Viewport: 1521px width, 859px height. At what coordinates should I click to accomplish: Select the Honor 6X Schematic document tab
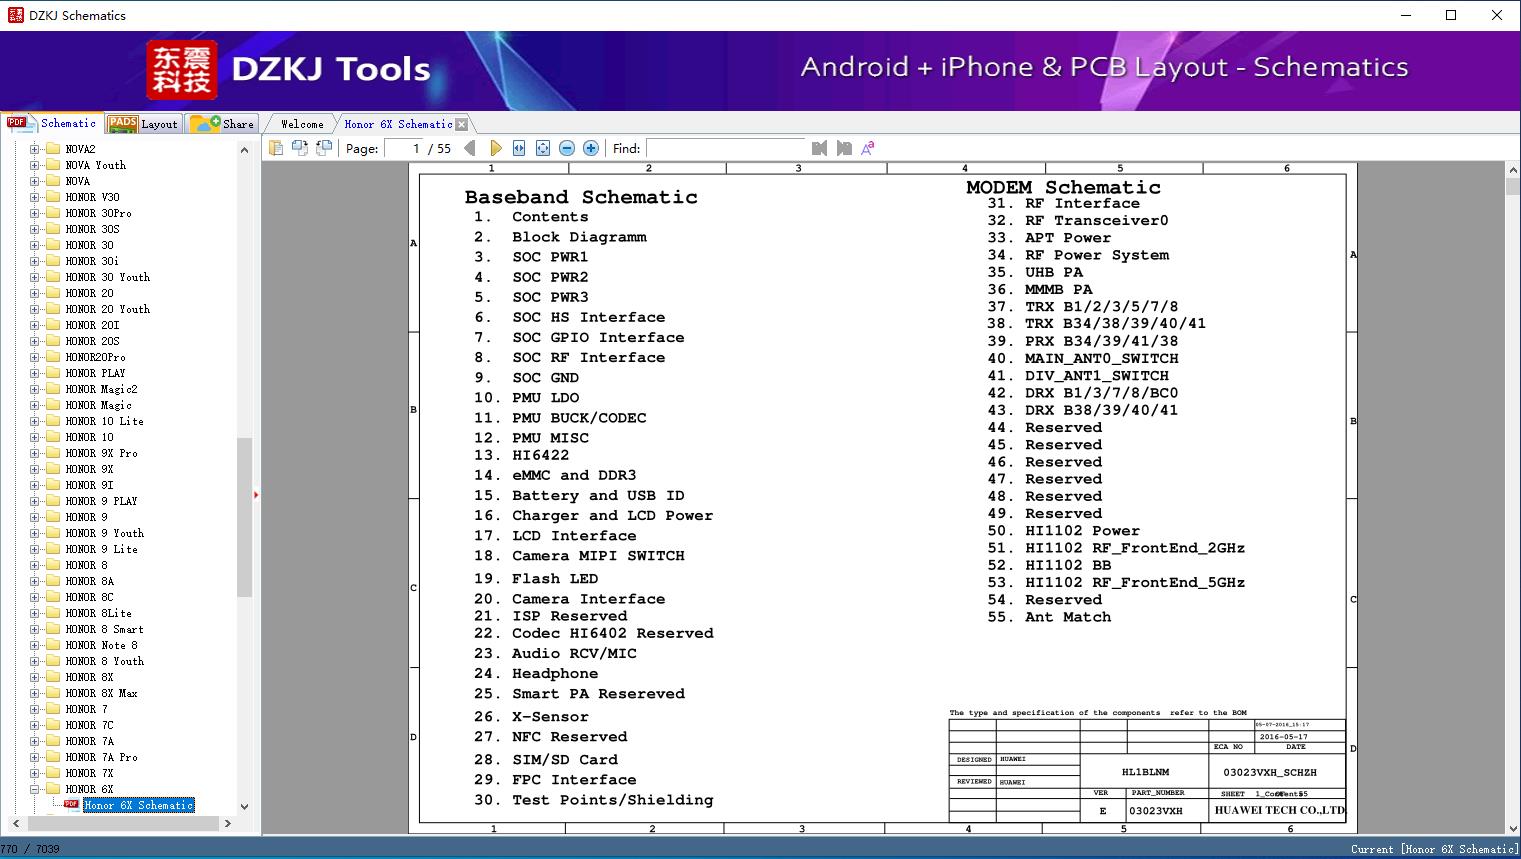pos(398,124)
